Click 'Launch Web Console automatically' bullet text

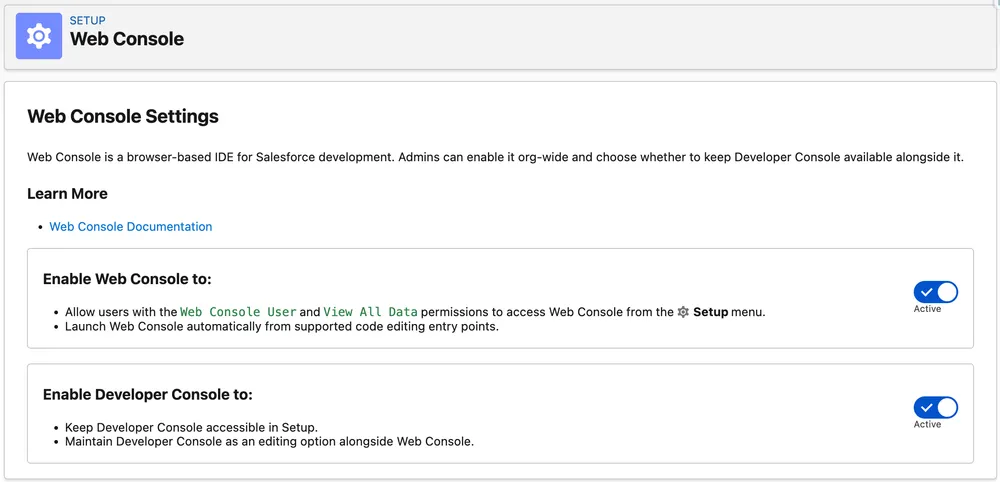tap(281, 327)
